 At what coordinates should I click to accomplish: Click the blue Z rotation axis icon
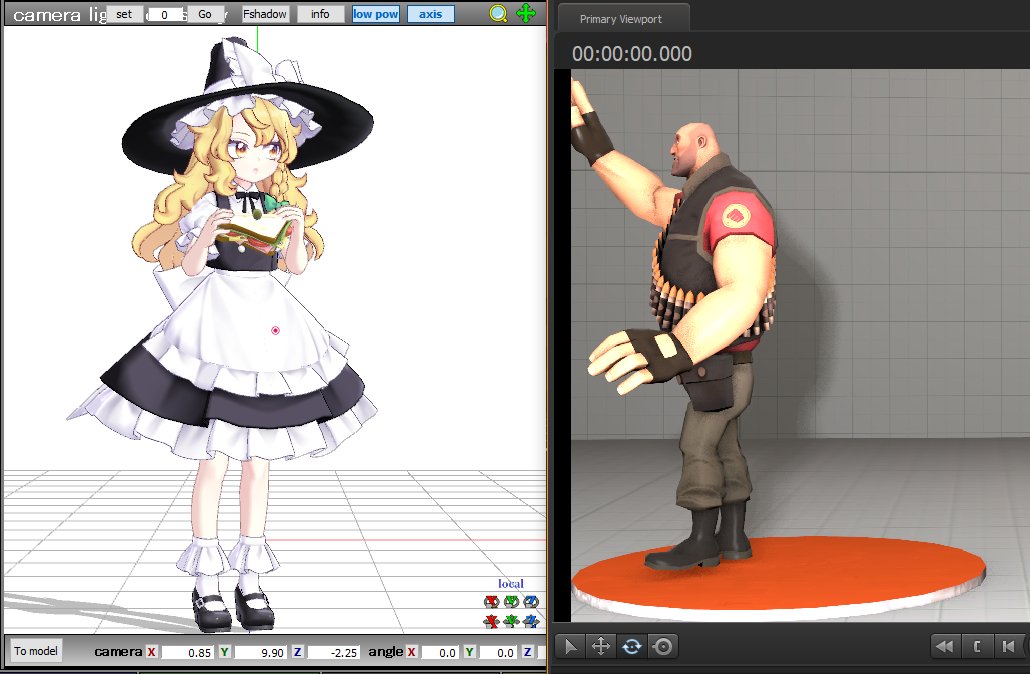click(531, 602)
